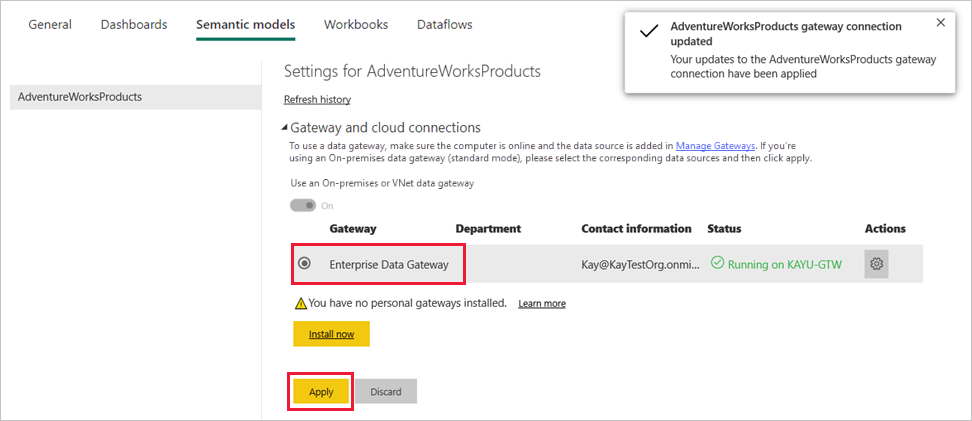Image resolution: width=972 pixels, height=421 pixels.
Task: Open the Learn more link
Action: [x=542, y=303]
